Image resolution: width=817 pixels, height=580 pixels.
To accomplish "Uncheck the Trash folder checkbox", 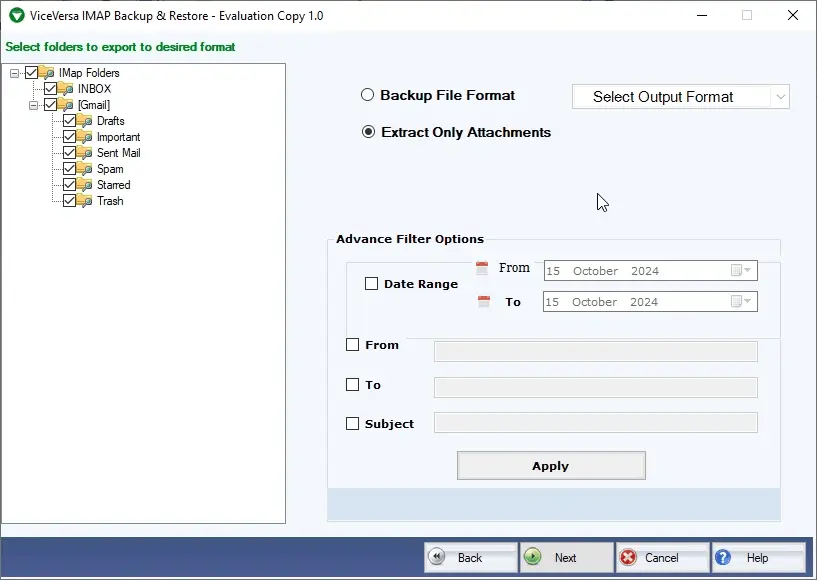I will point(69,201).
